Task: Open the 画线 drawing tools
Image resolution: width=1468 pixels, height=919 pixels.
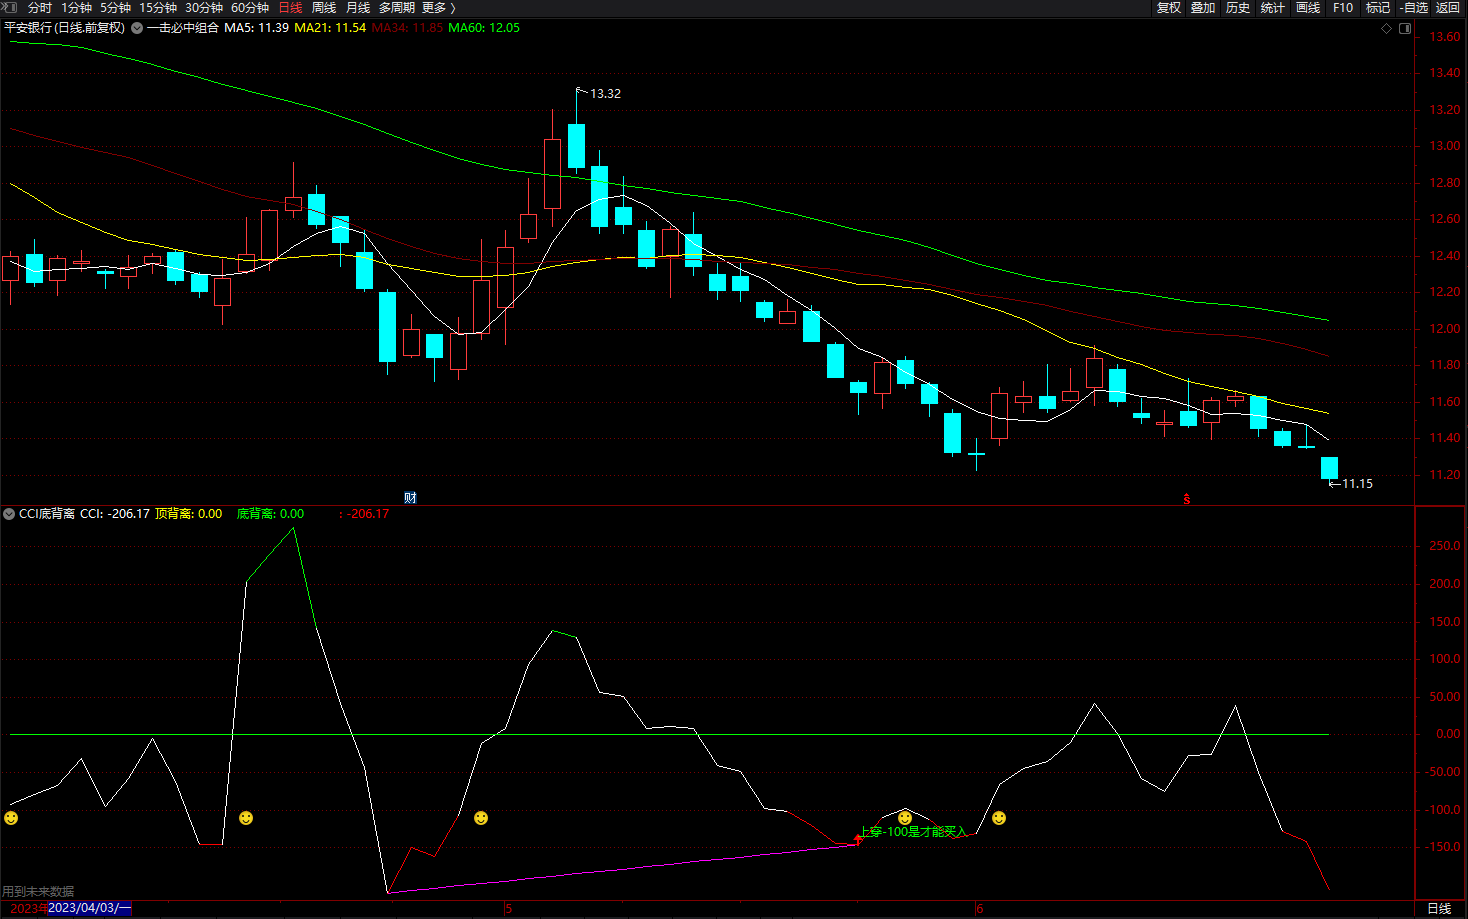Action: 1308,8
